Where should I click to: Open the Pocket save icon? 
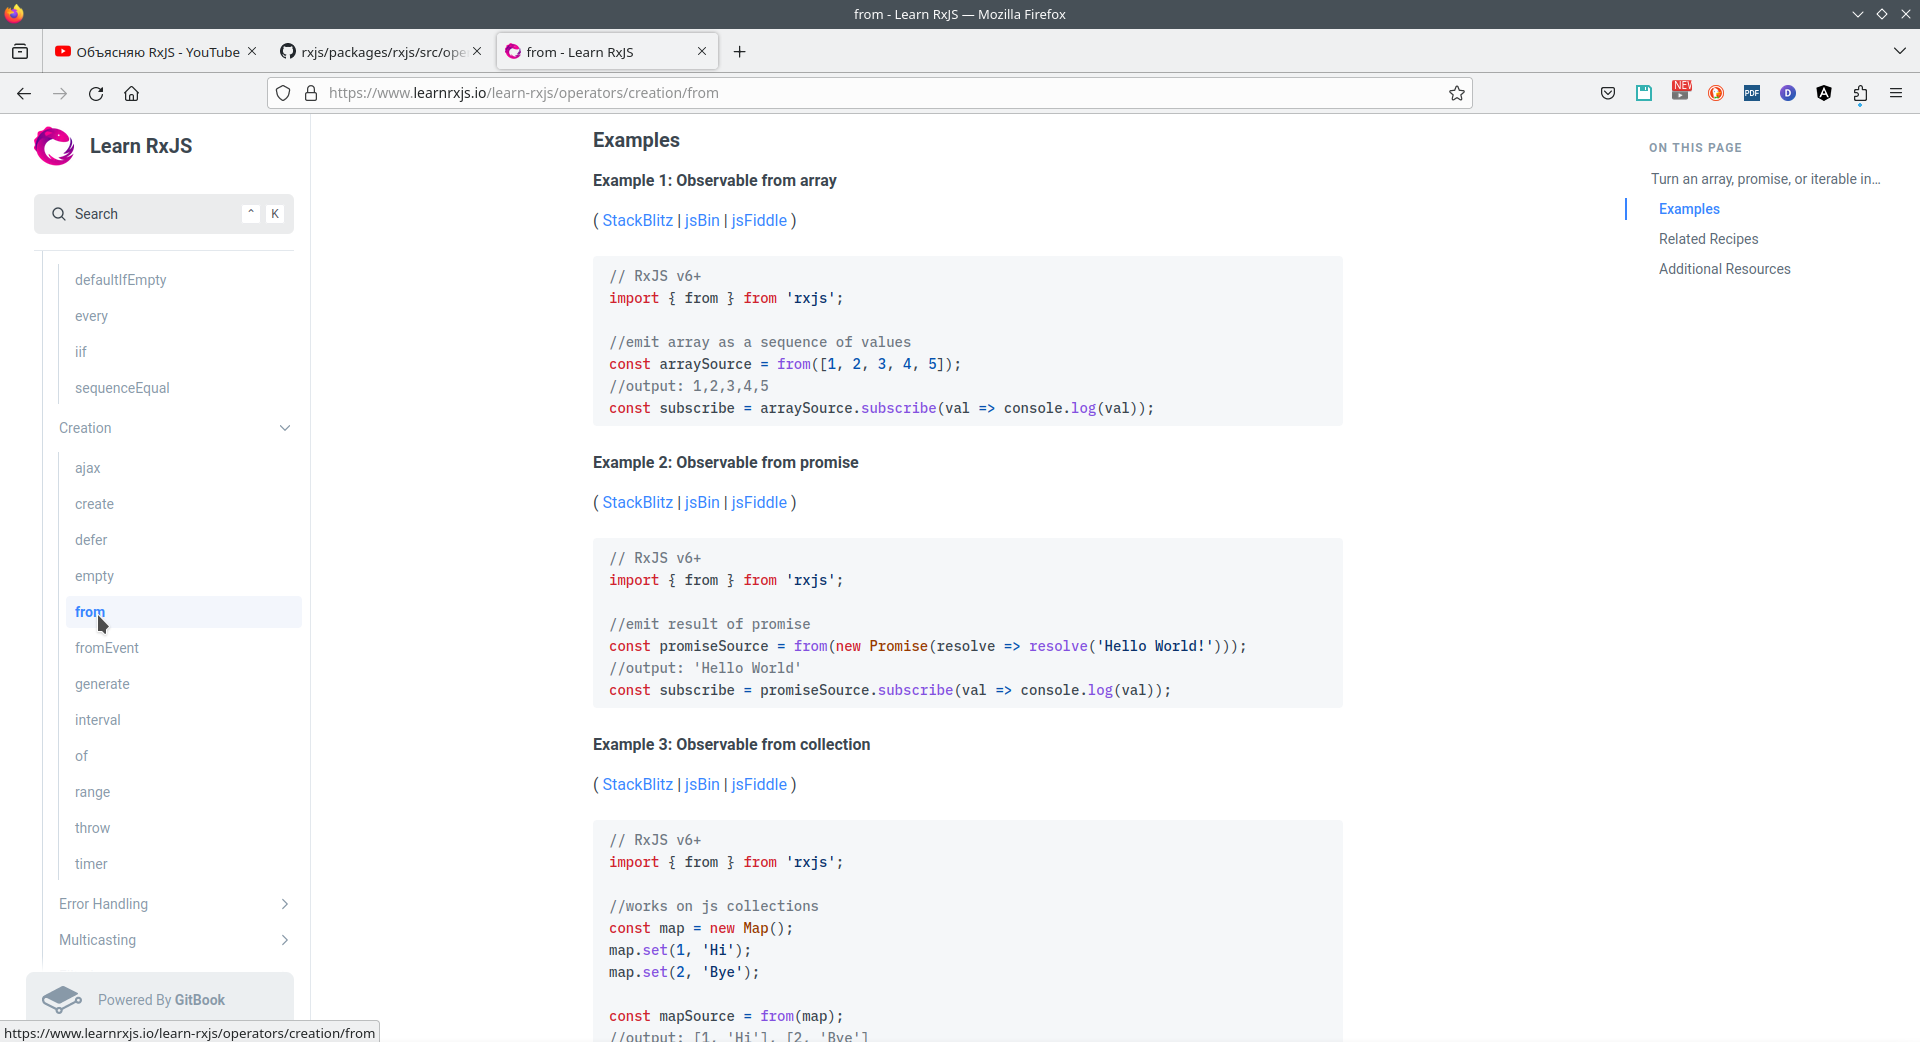[x=1608, y=93]
